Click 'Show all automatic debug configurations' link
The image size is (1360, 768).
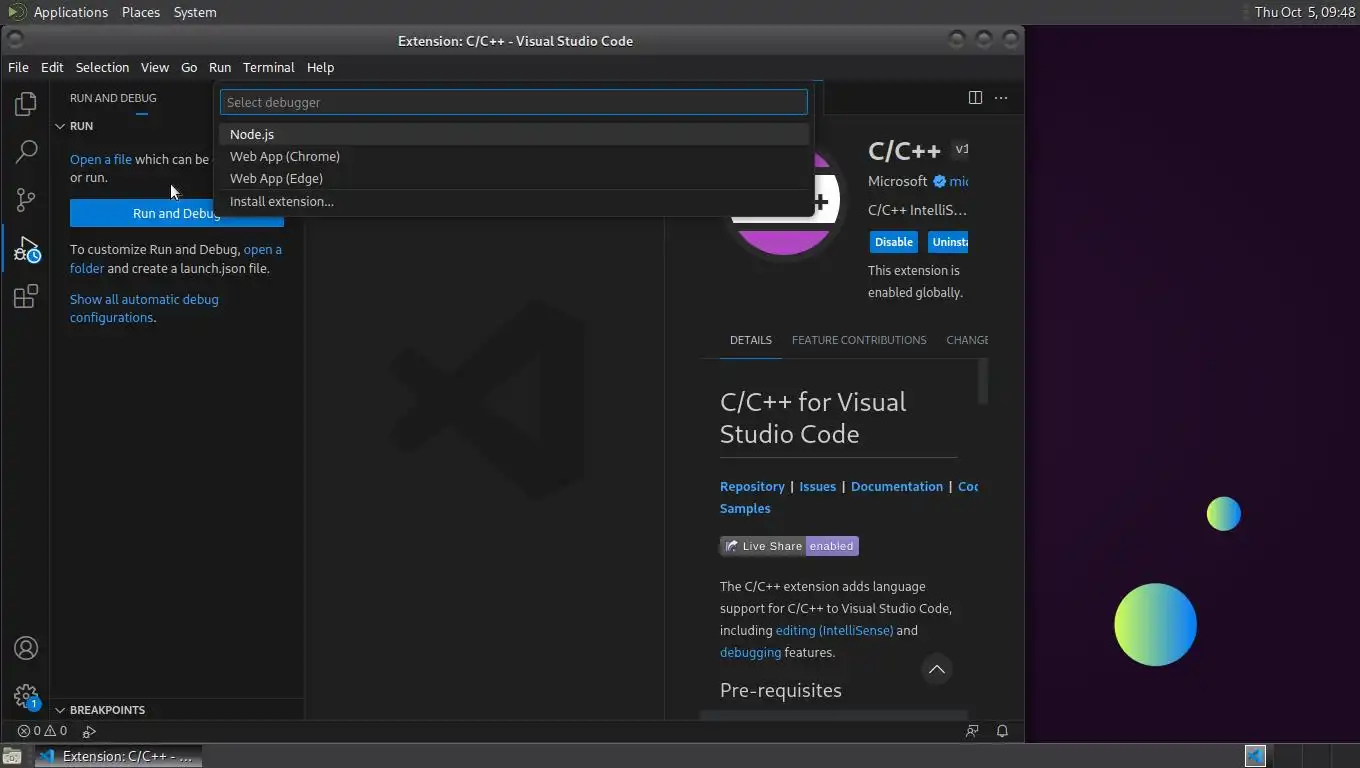coord(144,308)
